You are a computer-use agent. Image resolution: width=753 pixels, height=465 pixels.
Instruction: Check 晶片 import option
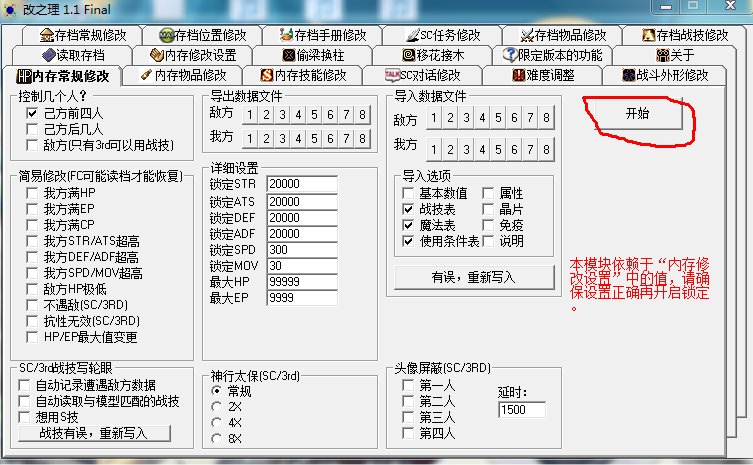488,209
